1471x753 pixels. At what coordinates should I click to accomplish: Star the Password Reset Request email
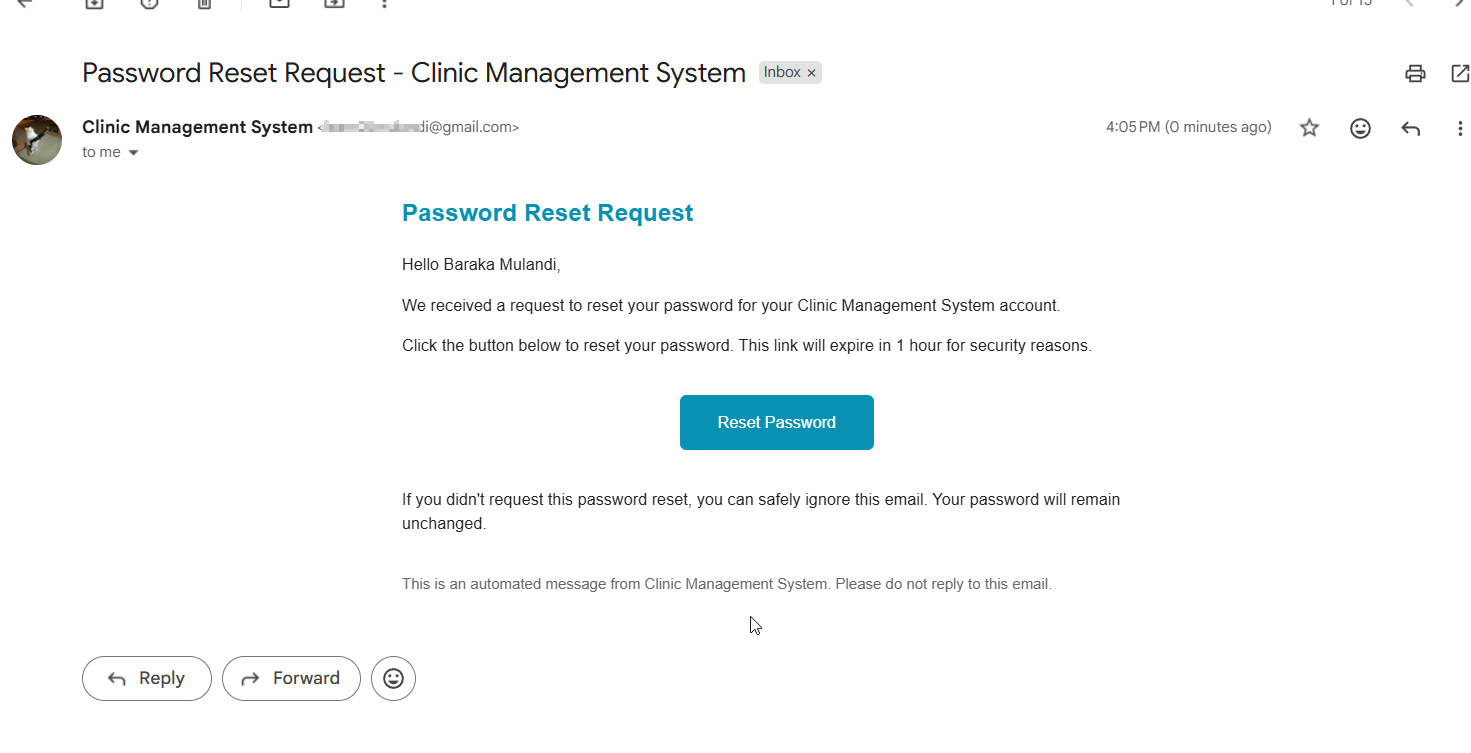(x=1309, y=128)
